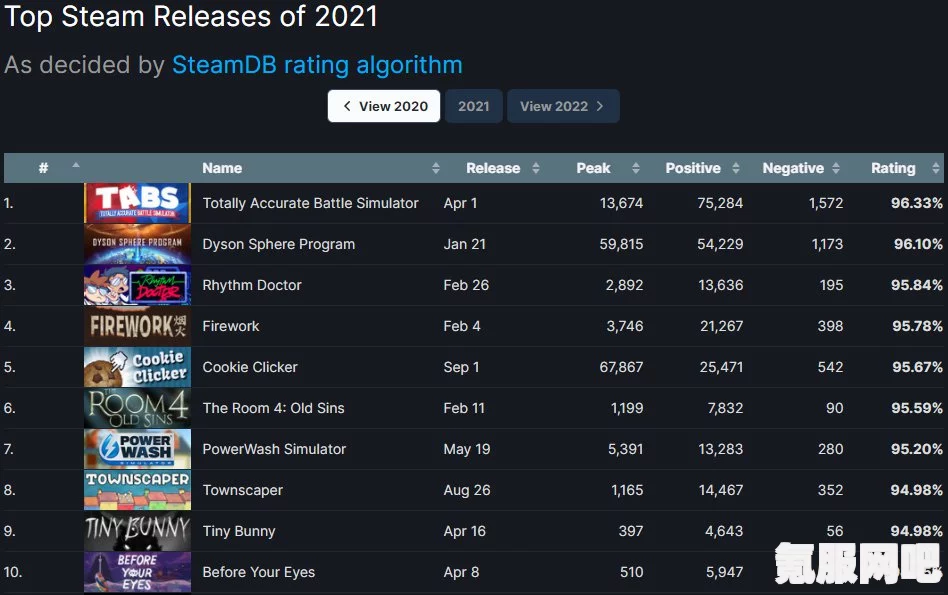Select the 95.20% rating for PowerWash
Viewport: 948px width, 595px height.
917,449
